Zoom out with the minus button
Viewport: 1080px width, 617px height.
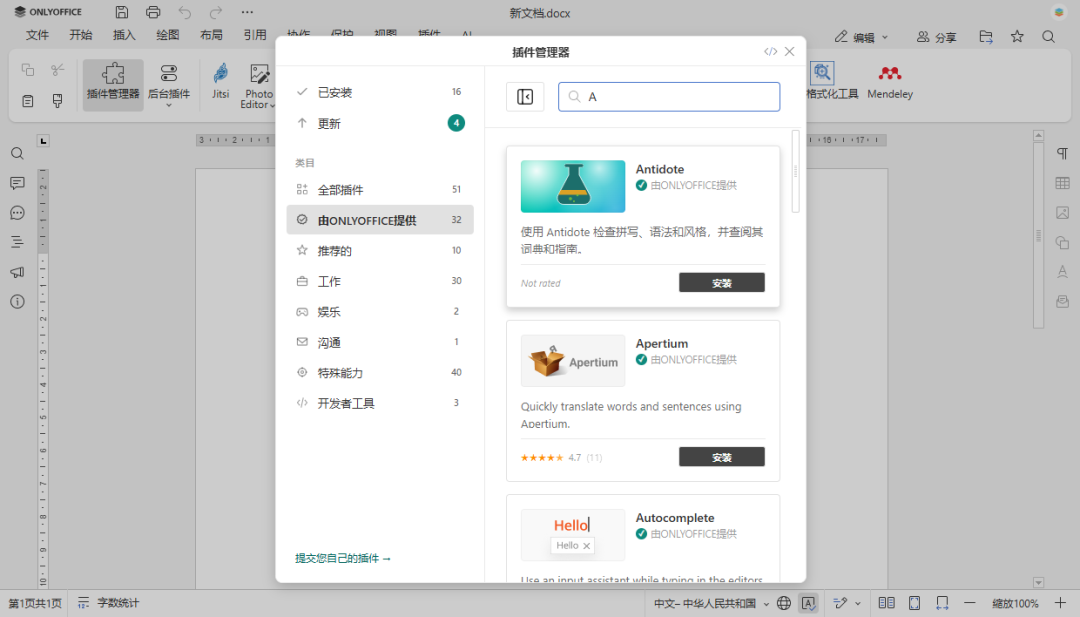[970, 603]
